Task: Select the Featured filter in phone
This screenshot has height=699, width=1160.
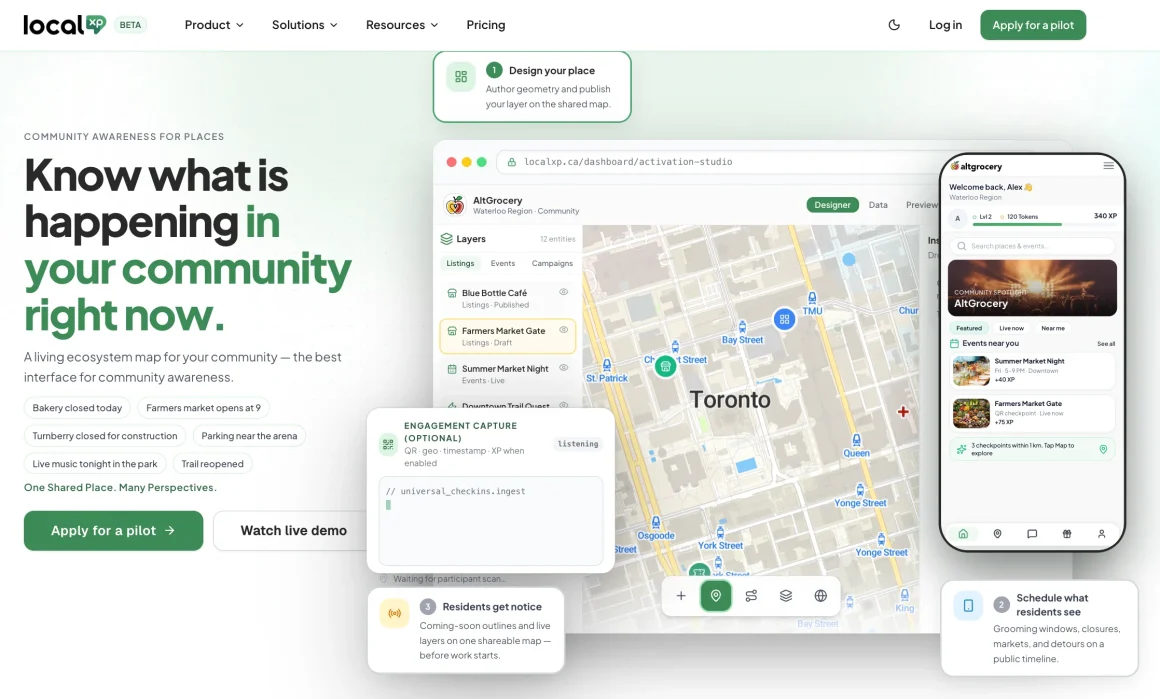Action: pyautogui.click(x=968, y=328)
